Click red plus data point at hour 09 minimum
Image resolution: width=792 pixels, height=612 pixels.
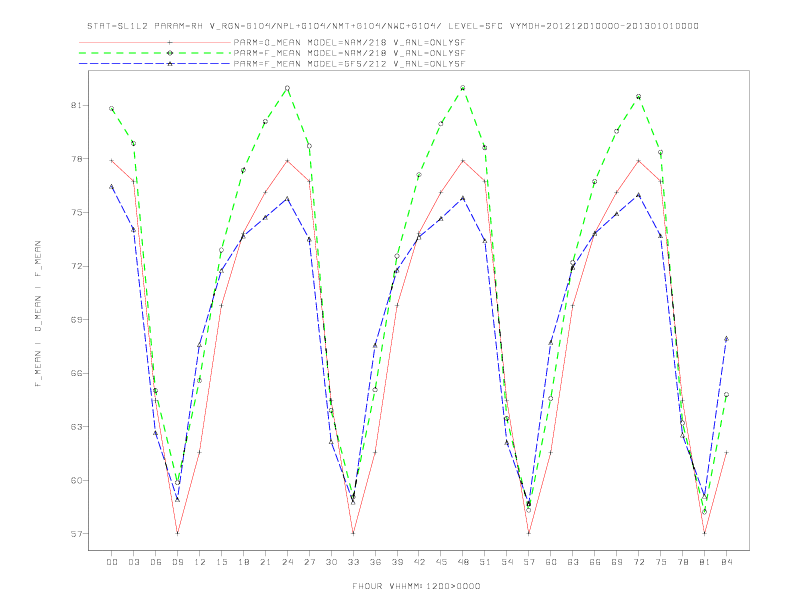point(177,533)
